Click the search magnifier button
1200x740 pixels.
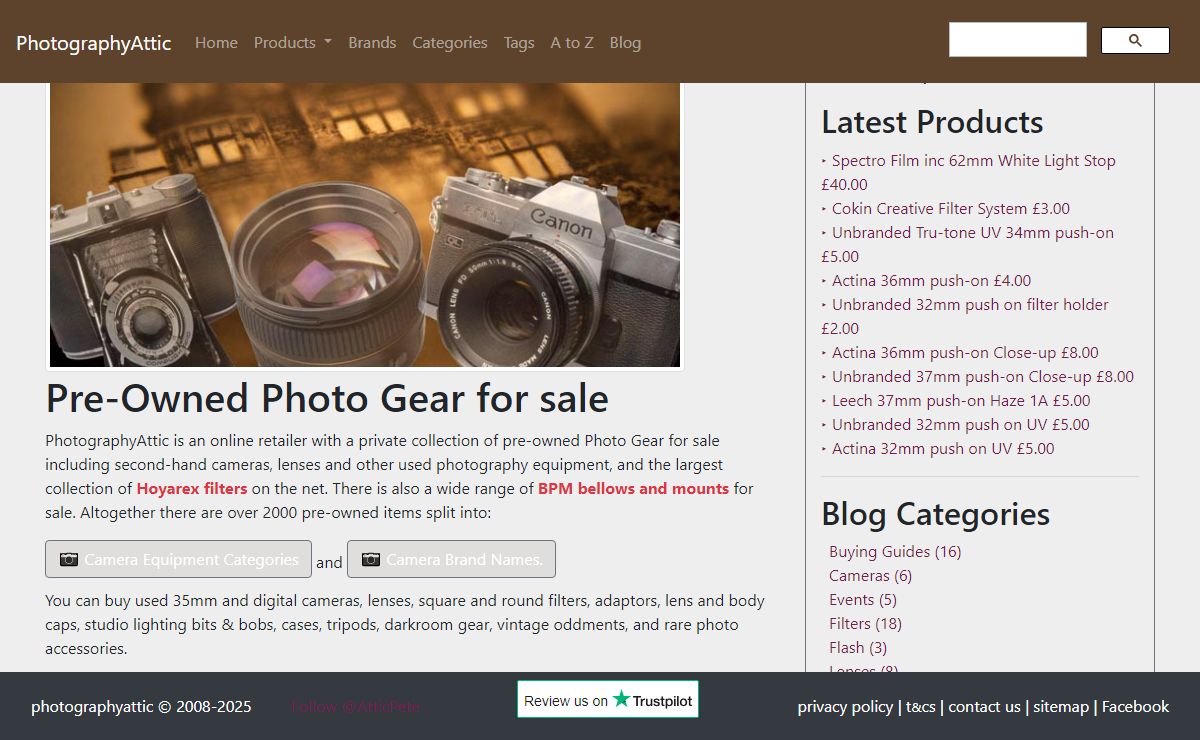(x=1135, y=40)
